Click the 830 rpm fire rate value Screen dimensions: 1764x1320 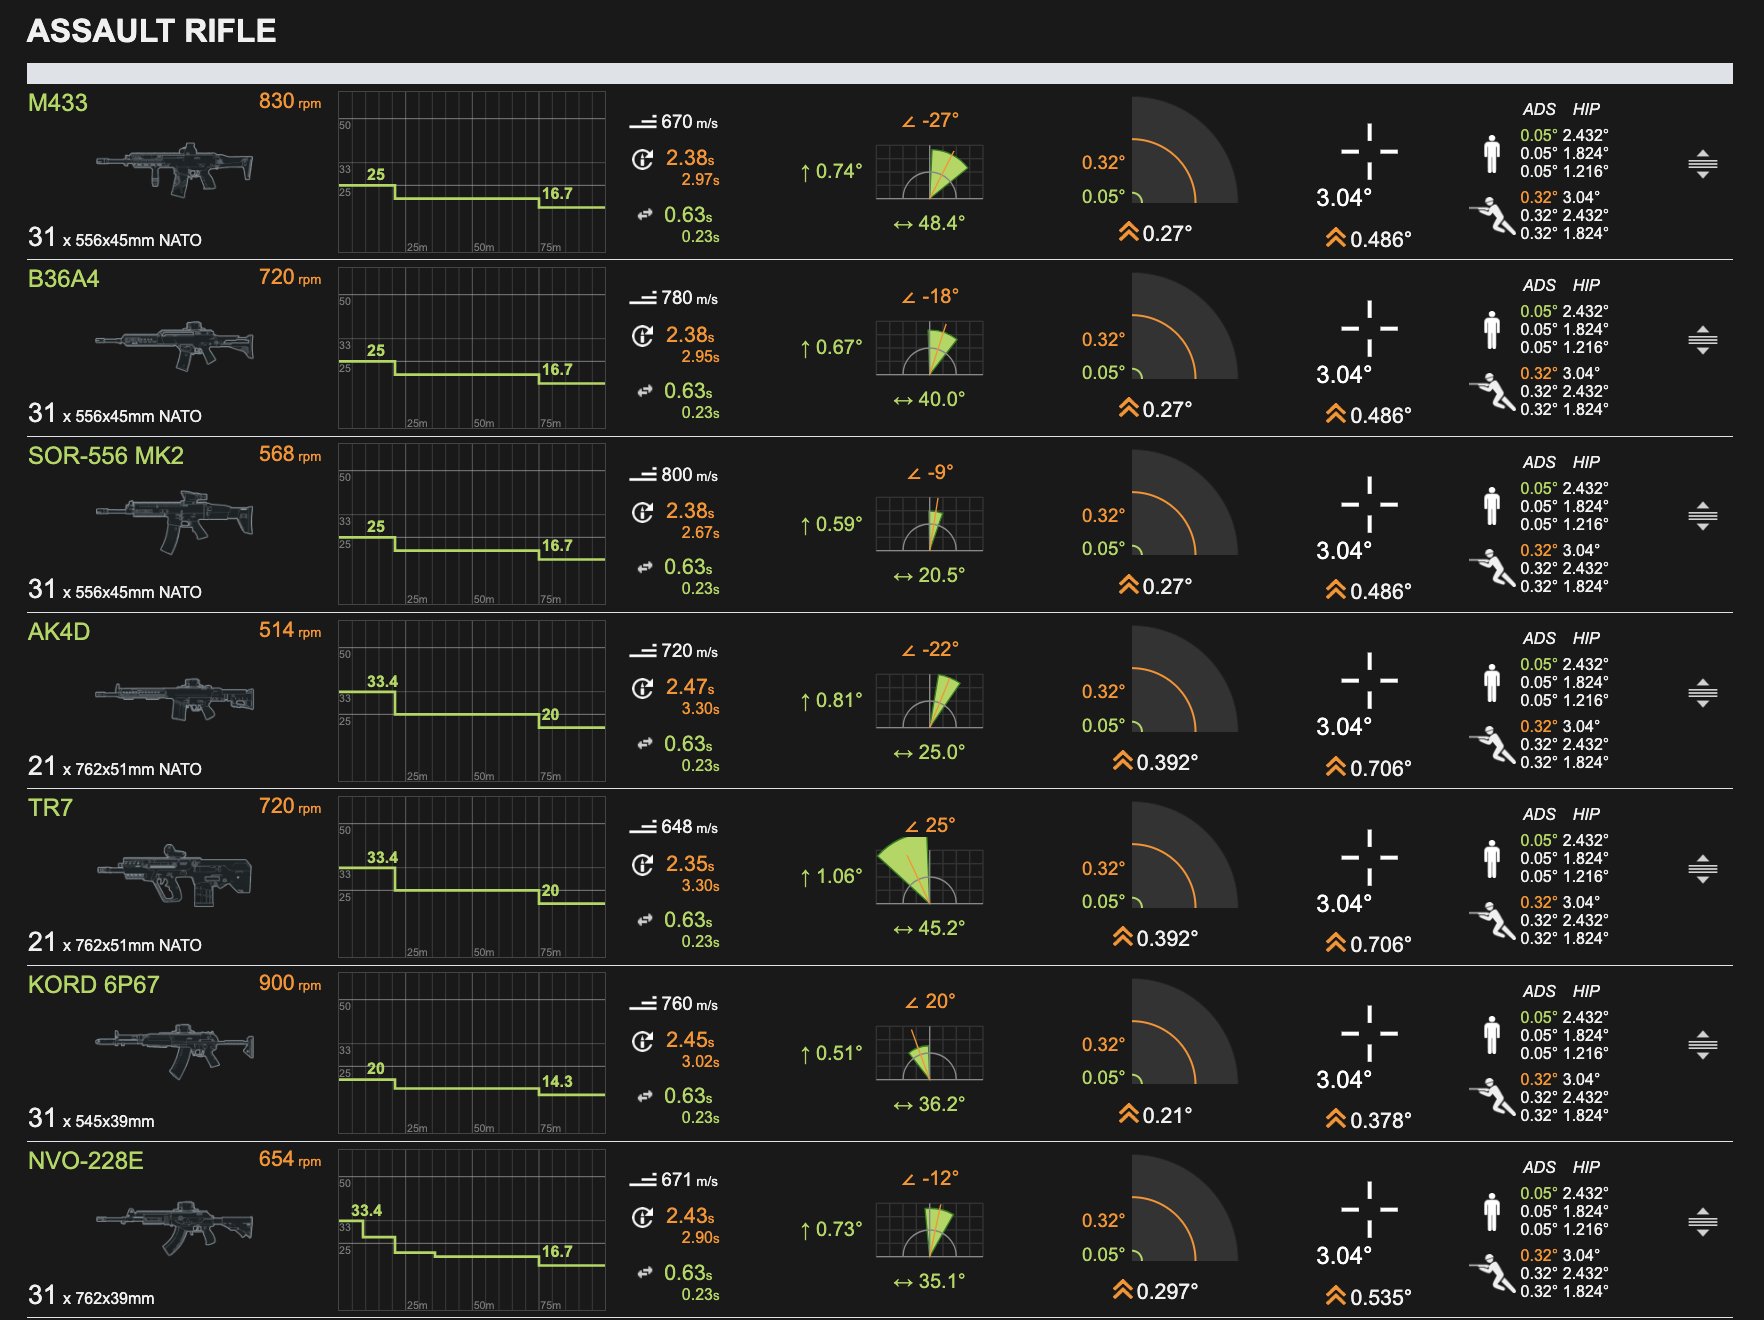[x=290, y=101]
